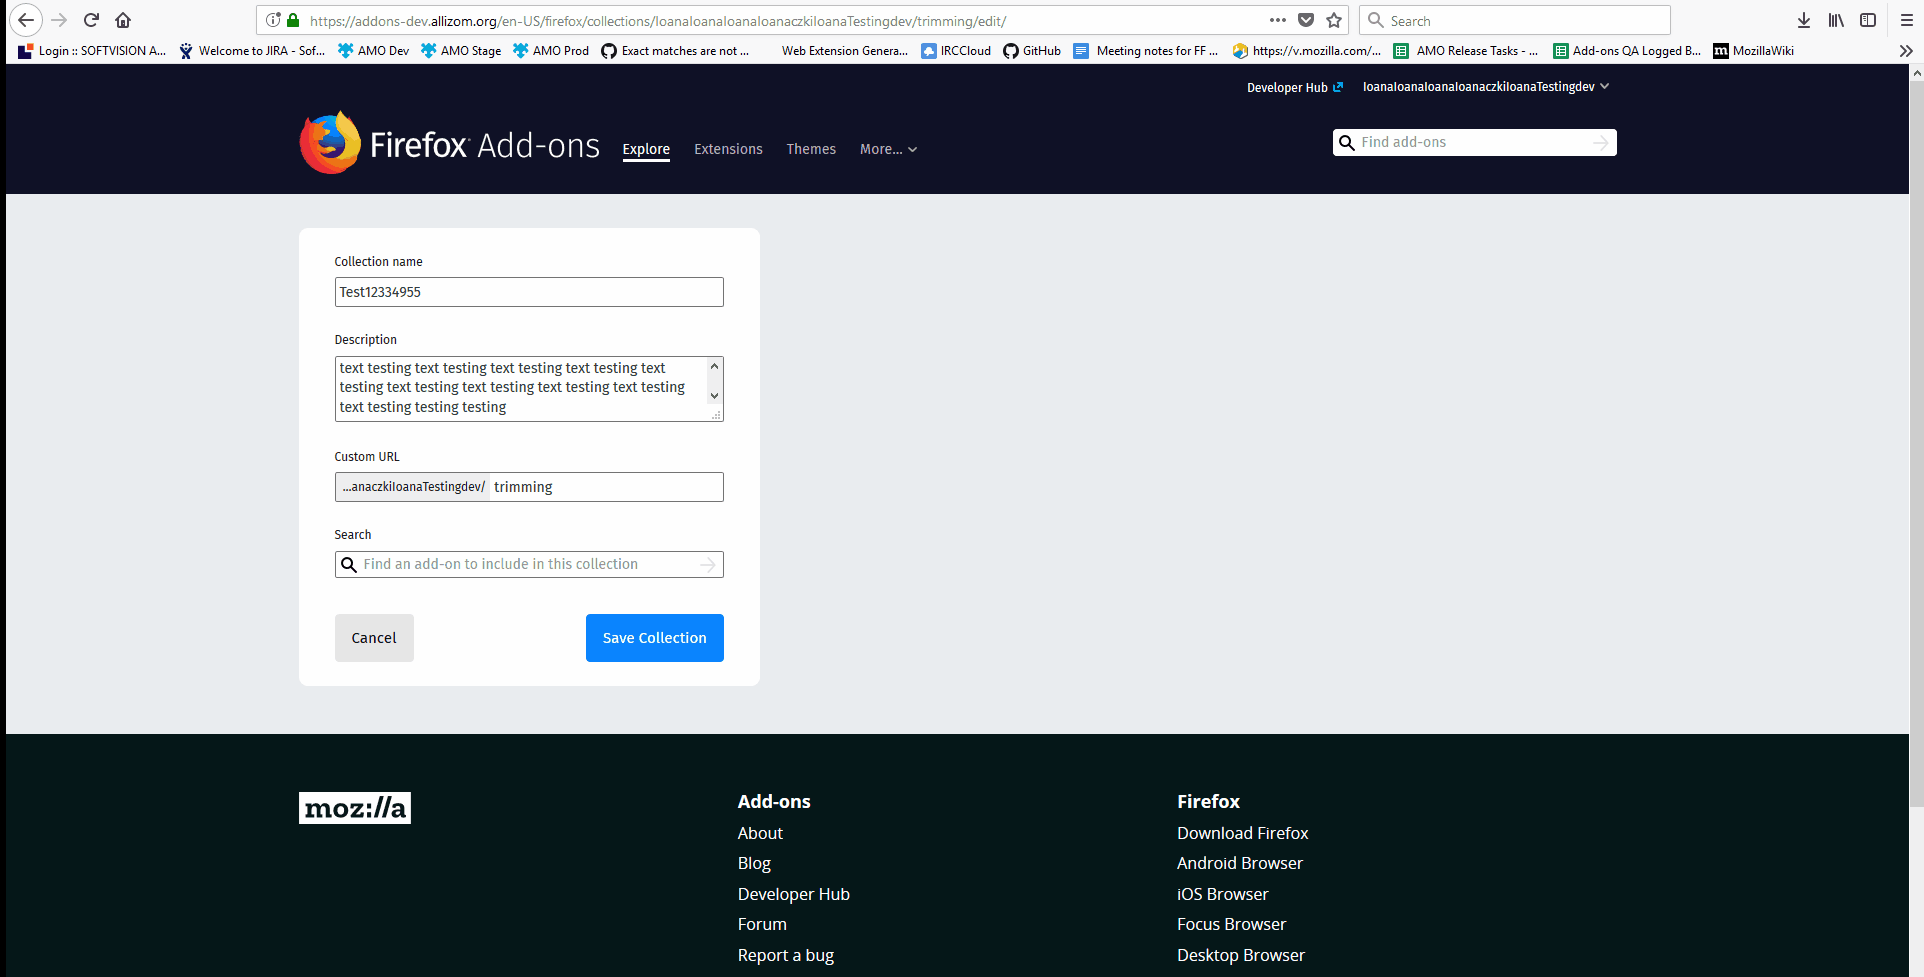Click the Collection name field
The height and width of the screenshot is (977, 1924).
pyautogui.click(x=529, y=292)
